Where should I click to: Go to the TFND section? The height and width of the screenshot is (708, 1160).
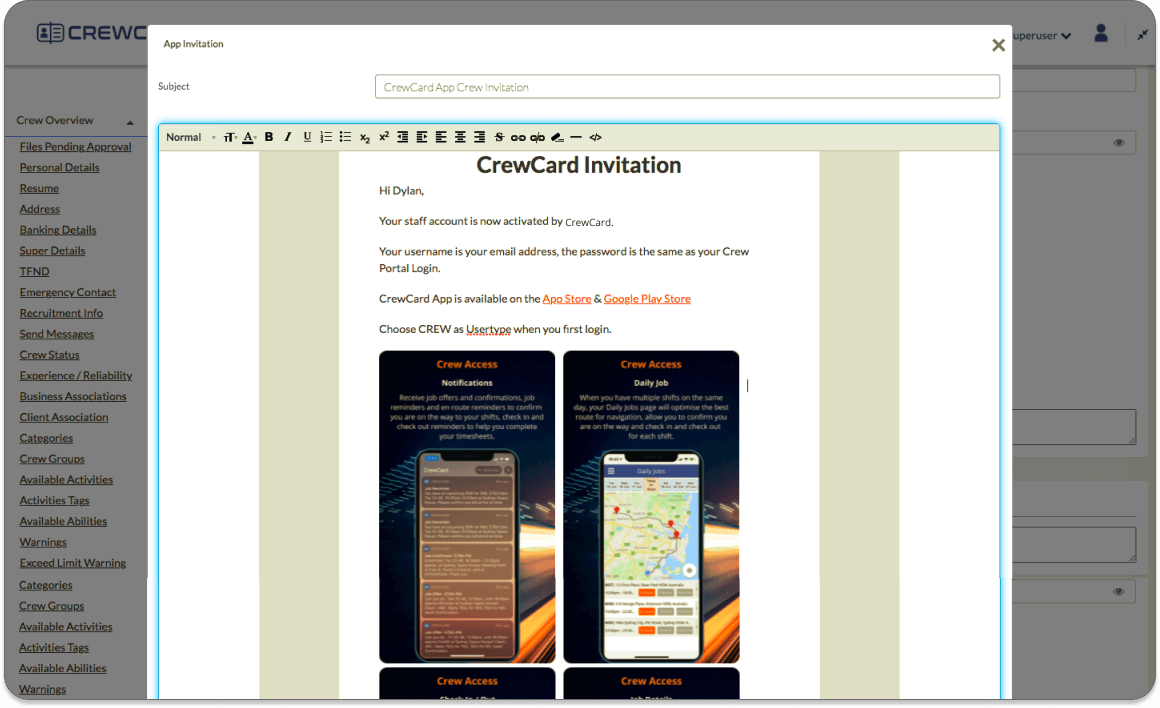point(35,271)
